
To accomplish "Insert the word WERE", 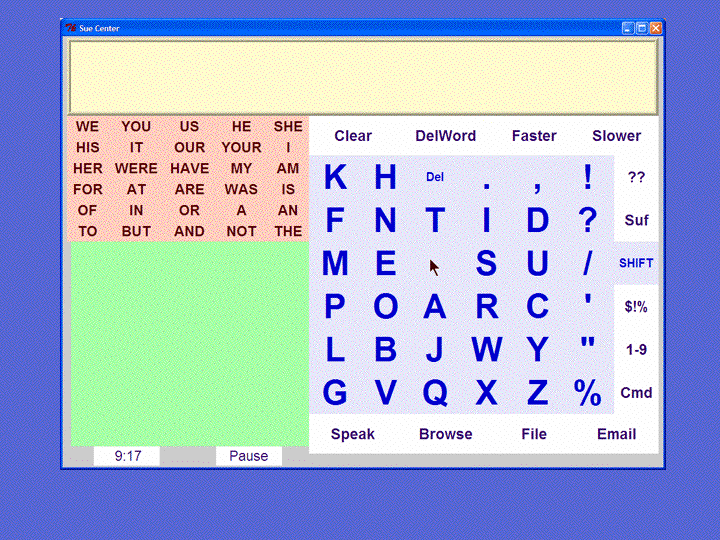I will click(x=136, y=169).
